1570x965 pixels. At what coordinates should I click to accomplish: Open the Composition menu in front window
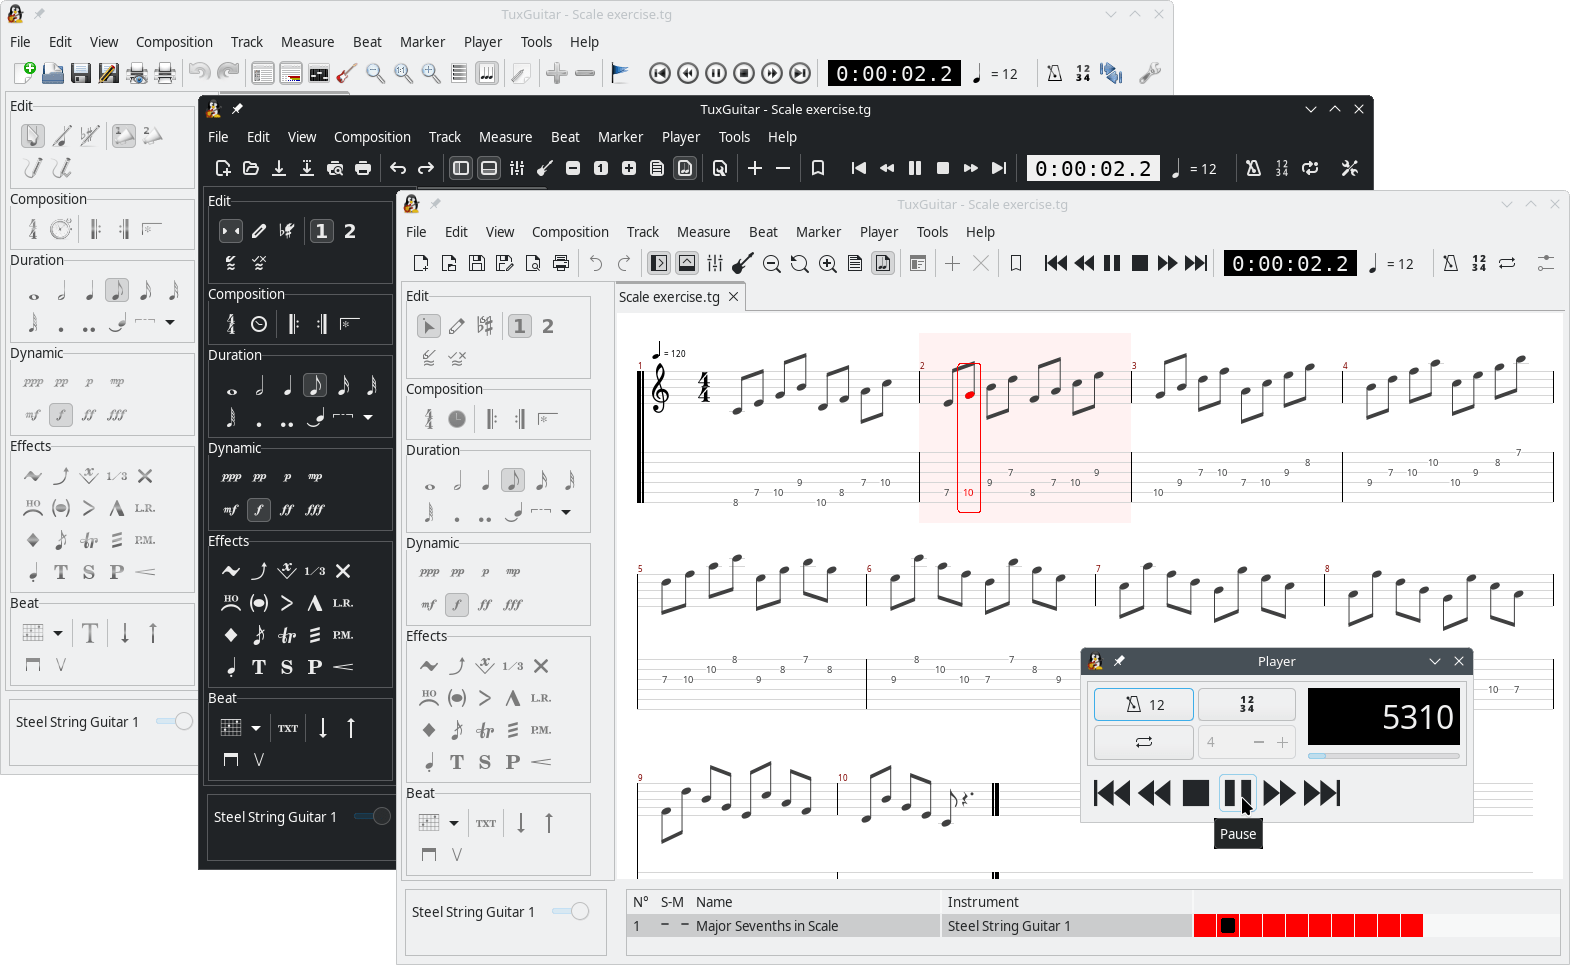coord(570,232)
